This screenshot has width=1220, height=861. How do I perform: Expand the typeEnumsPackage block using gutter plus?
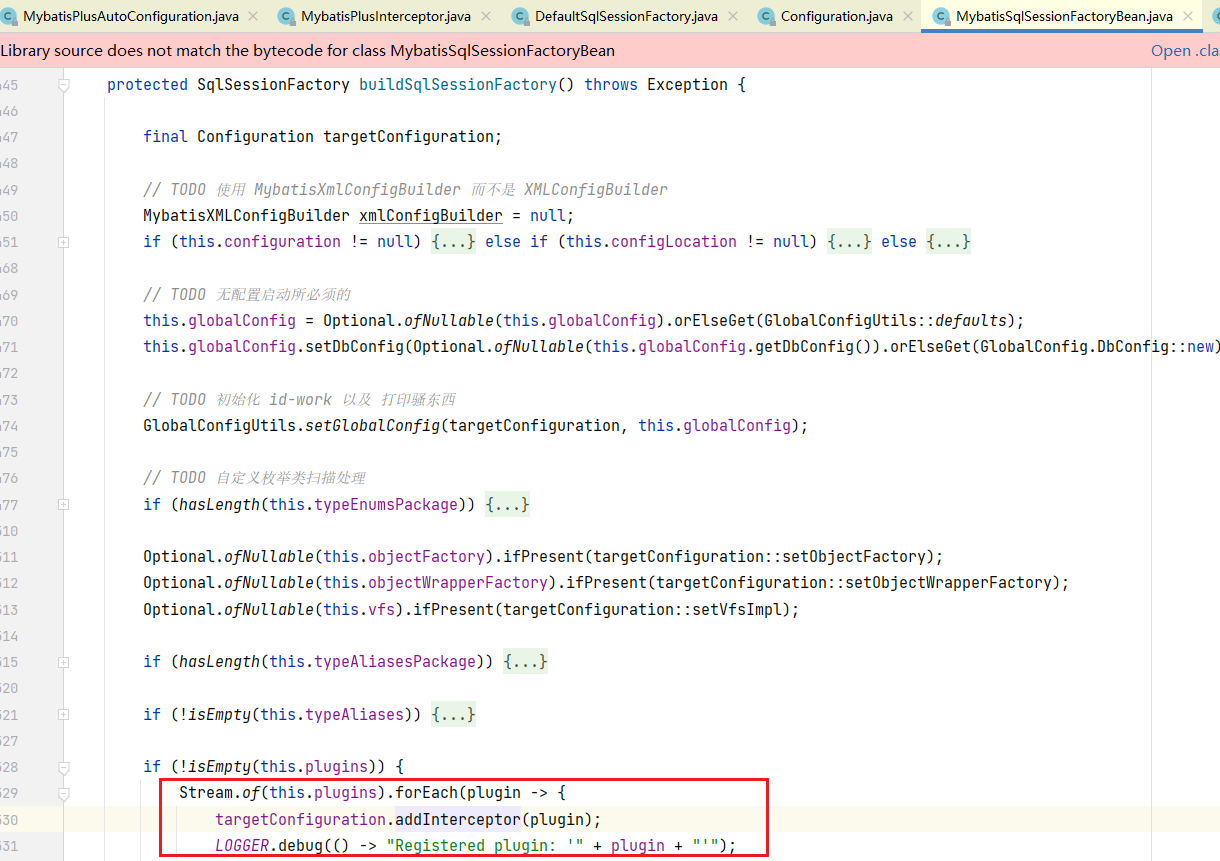coord(64,505)
